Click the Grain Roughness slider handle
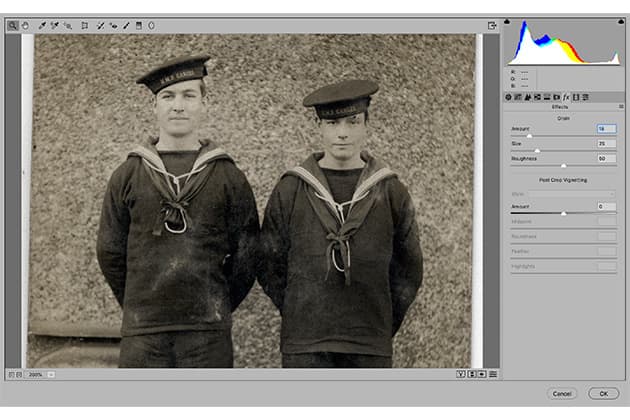This screenshot has height=420, width=630. click(x=564, y=166)
